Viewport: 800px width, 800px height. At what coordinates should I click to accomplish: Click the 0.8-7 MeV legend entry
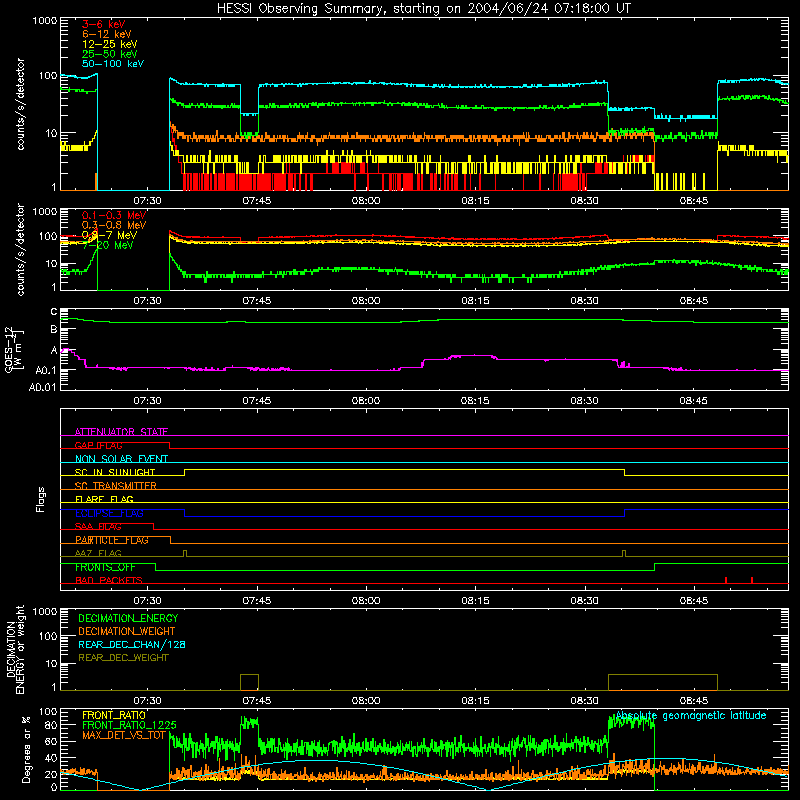point(109,235)
